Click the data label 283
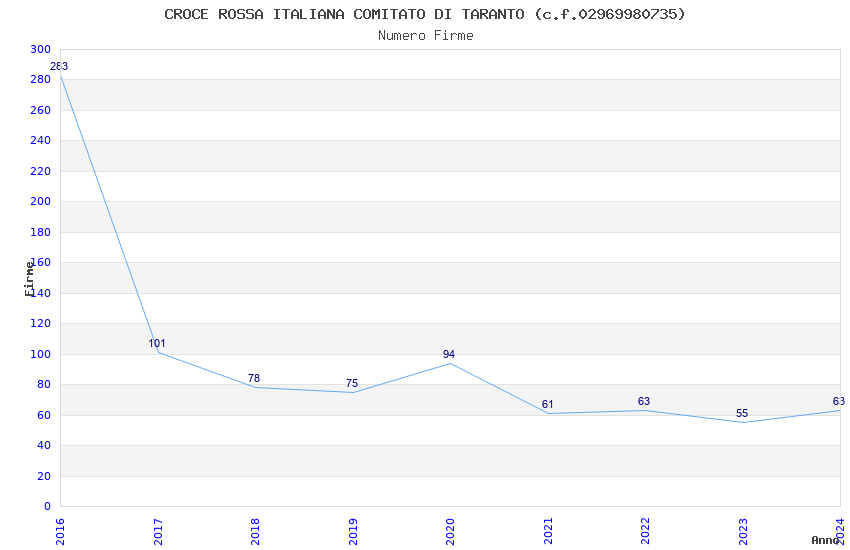The height and width of the screenshot is (550, 850). [x=59, y=67]
